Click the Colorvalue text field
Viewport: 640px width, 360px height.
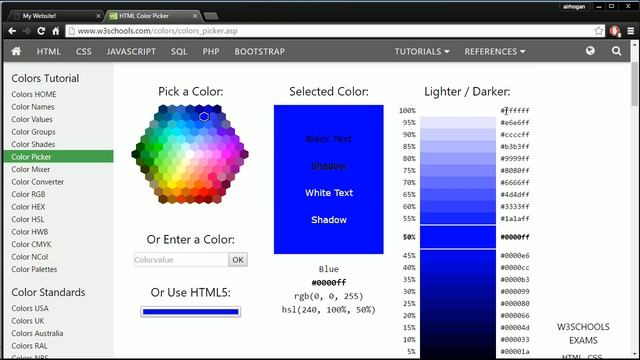tap(181, 260)
